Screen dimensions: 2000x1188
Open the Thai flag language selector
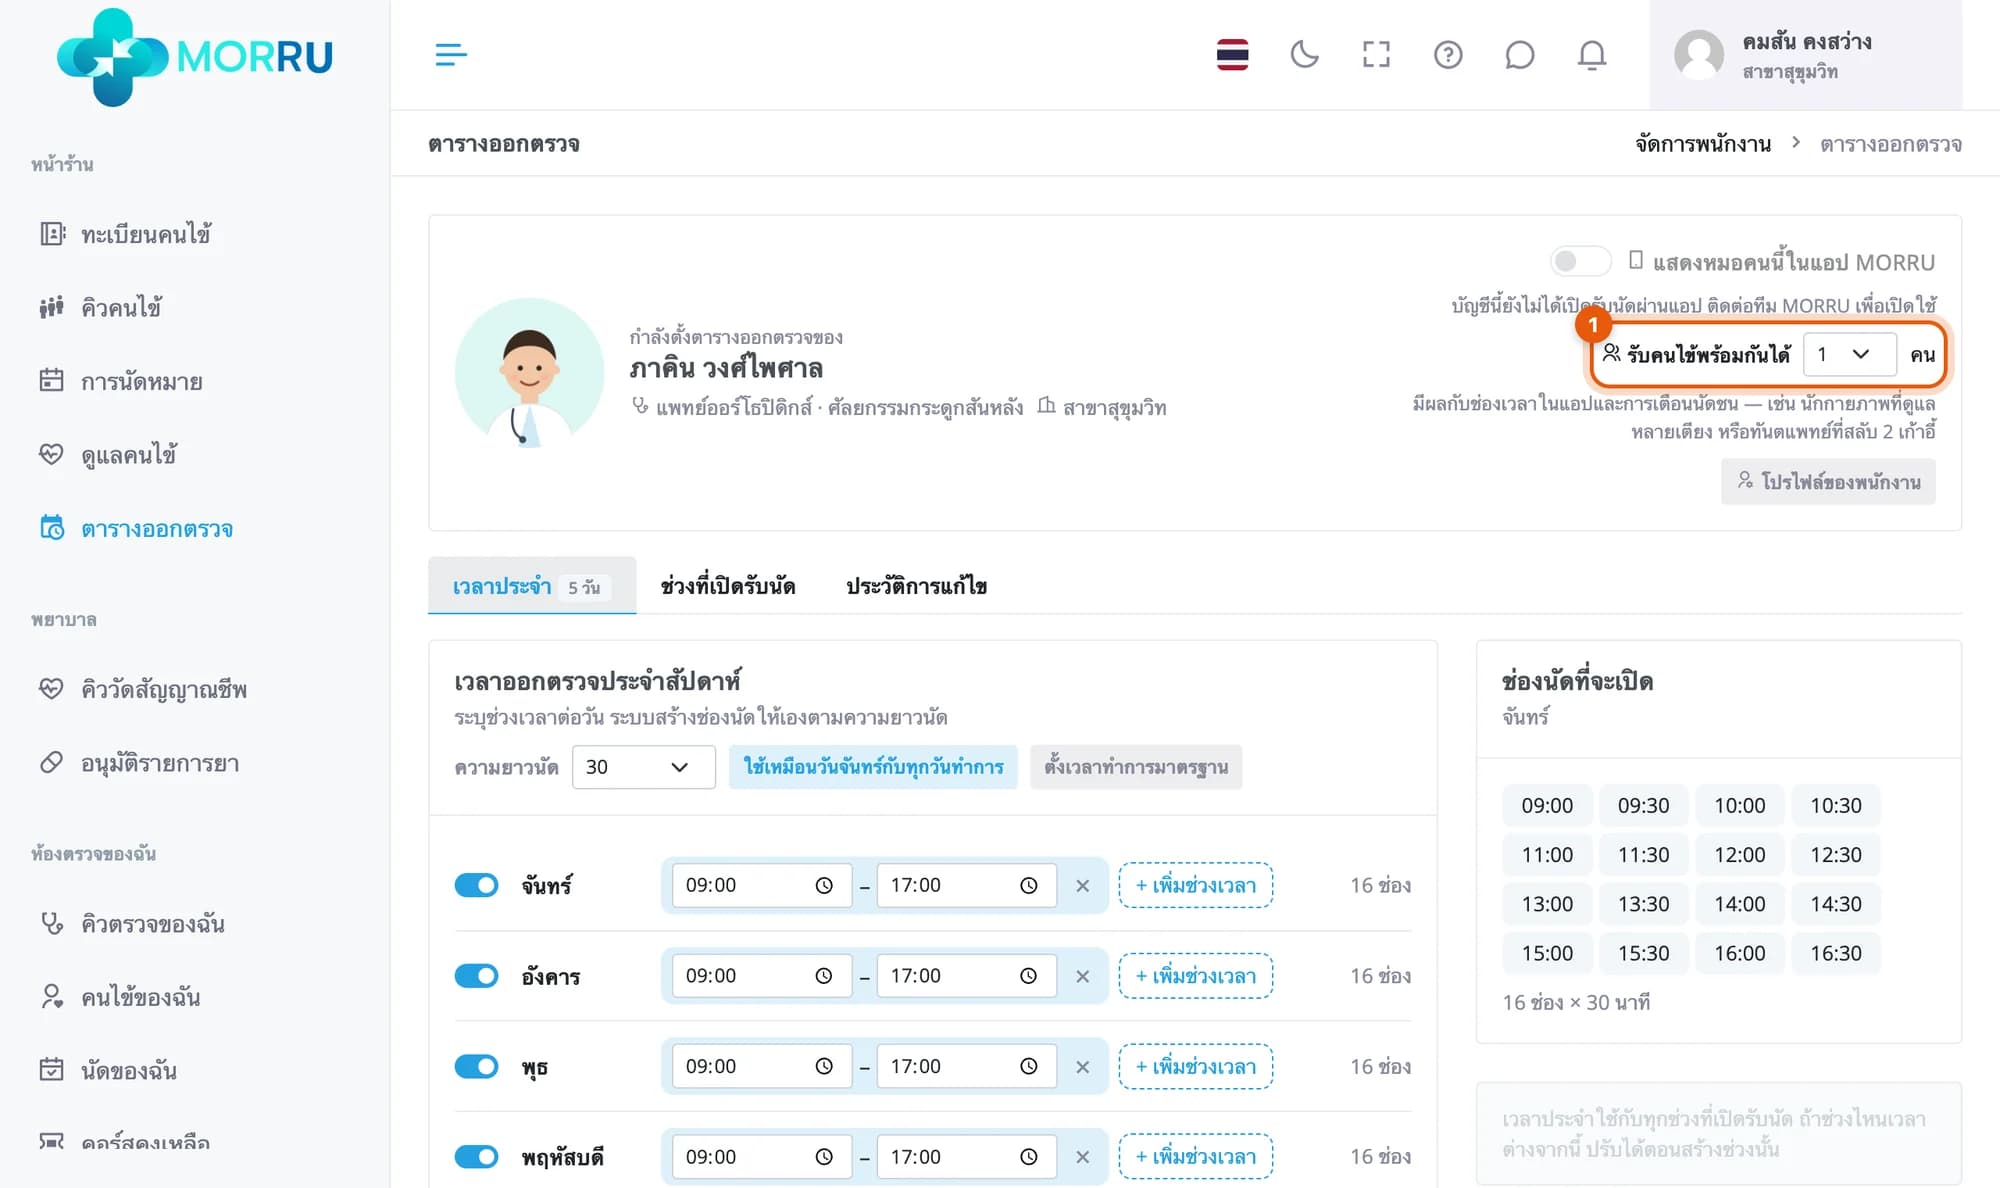pos(1232,55)
